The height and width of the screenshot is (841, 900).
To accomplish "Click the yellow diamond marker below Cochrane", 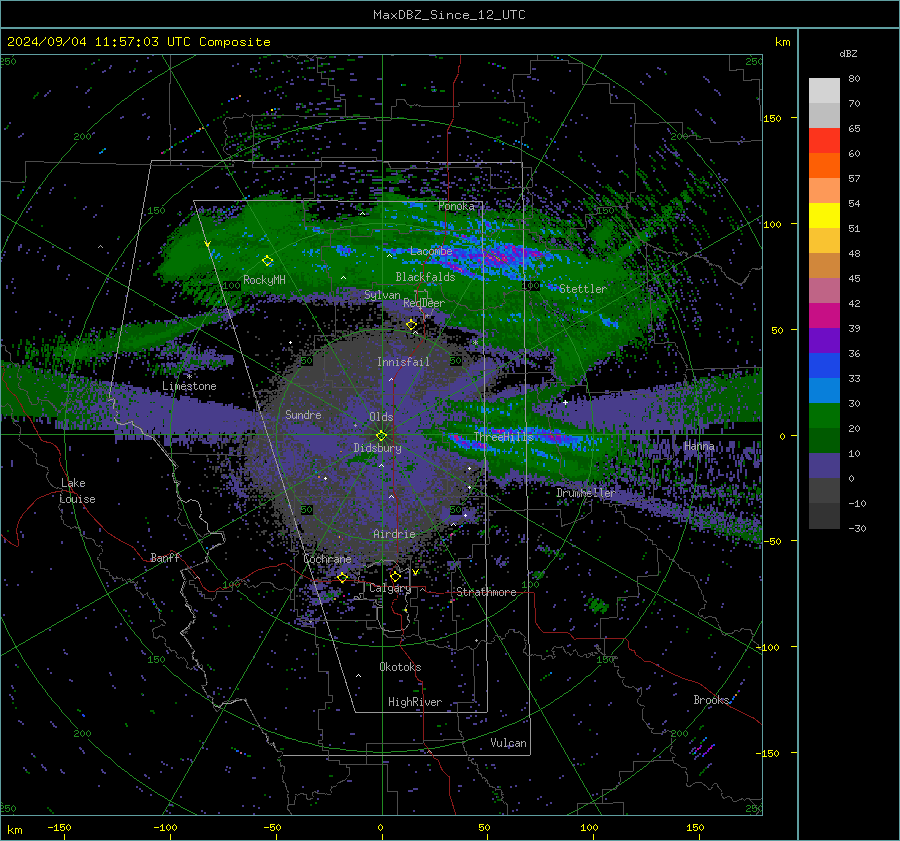I will (342, 577).
